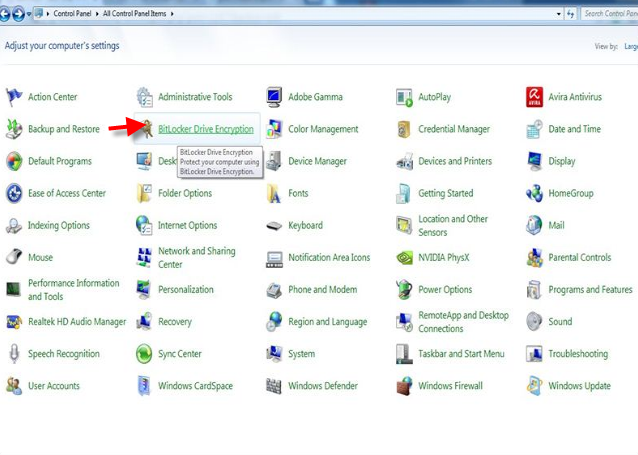Click the Taskbar and Start Menu link
This screenshot has height=455, width=638.
coord(461,354)
